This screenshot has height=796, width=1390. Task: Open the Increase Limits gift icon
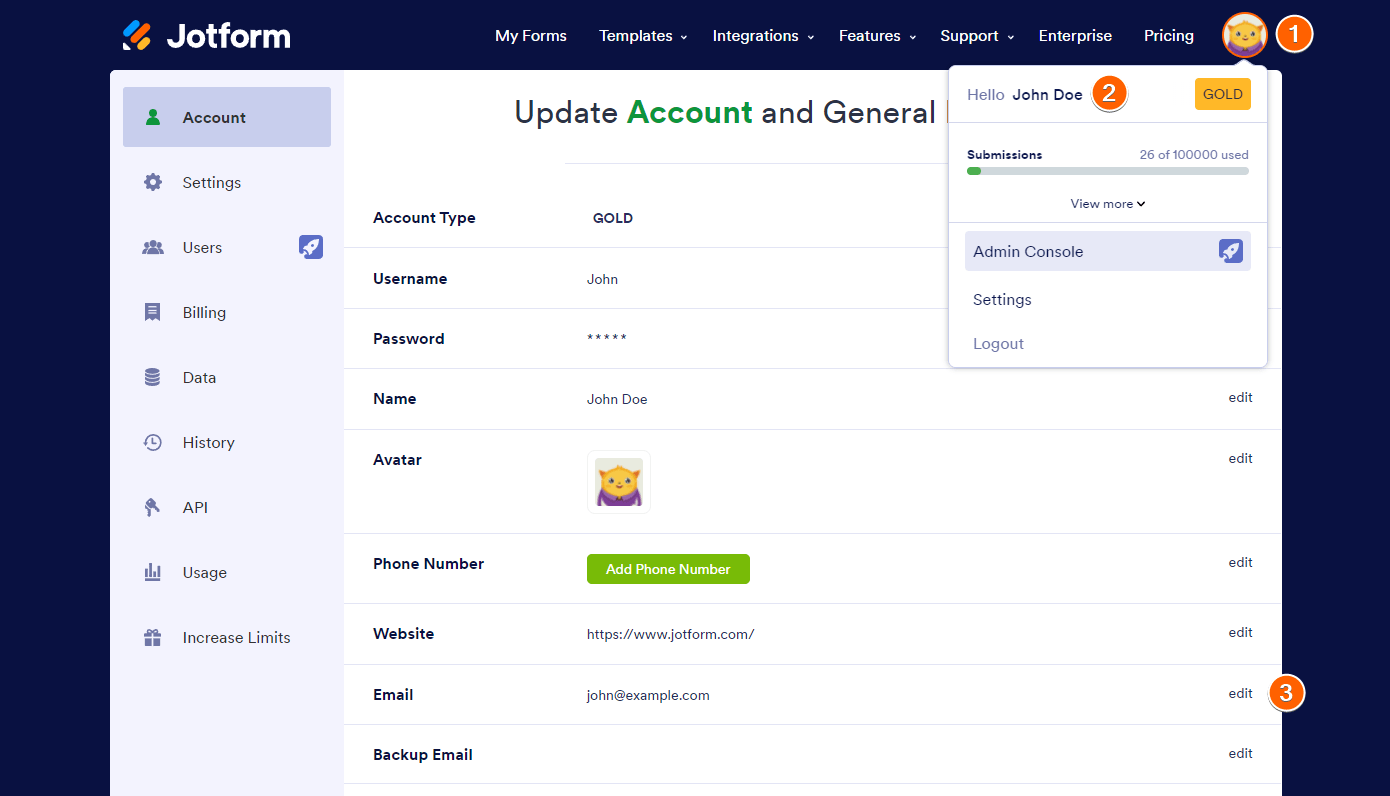(152, 637)
